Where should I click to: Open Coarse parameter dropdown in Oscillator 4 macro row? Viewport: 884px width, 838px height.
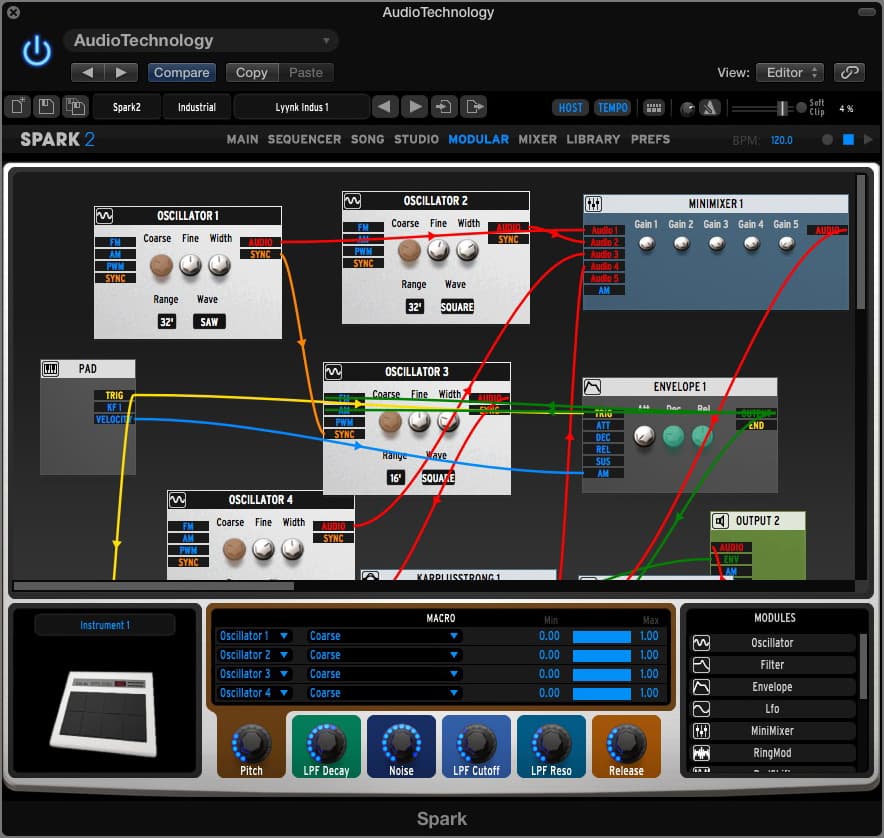[x=383, y=693]
